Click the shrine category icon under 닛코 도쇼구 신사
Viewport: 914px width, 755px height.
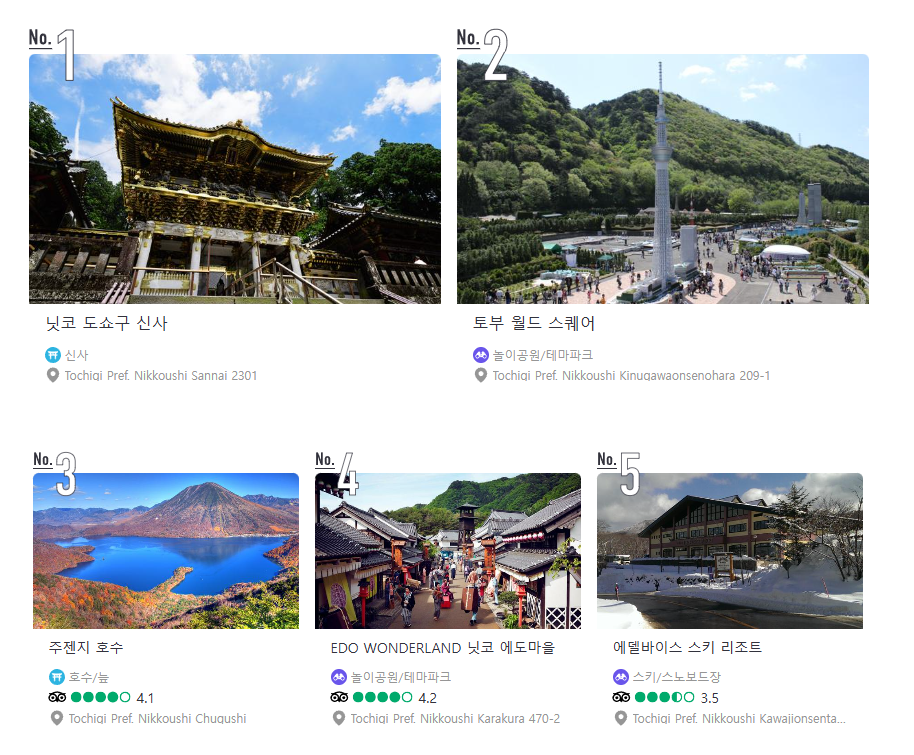(x=53, y=354)
